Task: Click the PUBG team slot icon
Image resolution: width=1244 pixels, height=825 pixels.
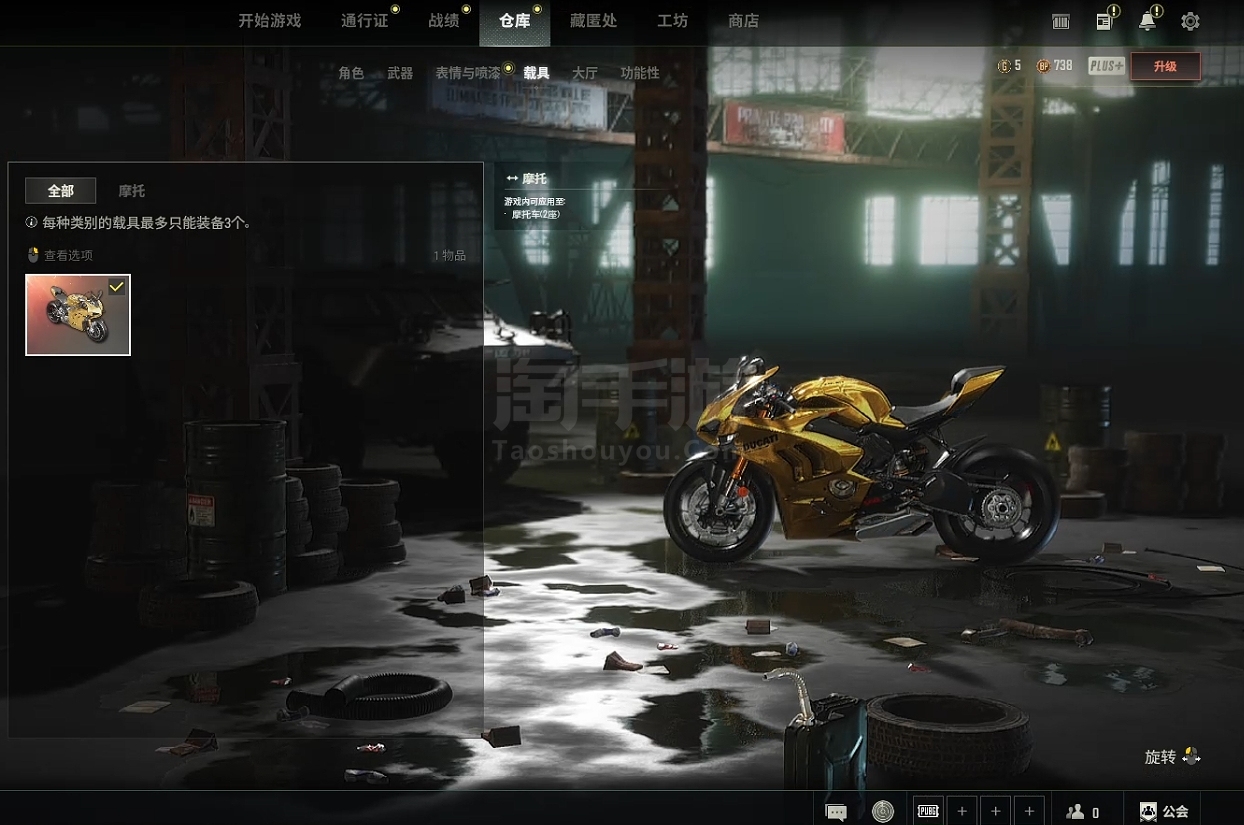Action: tap(928, 812)
